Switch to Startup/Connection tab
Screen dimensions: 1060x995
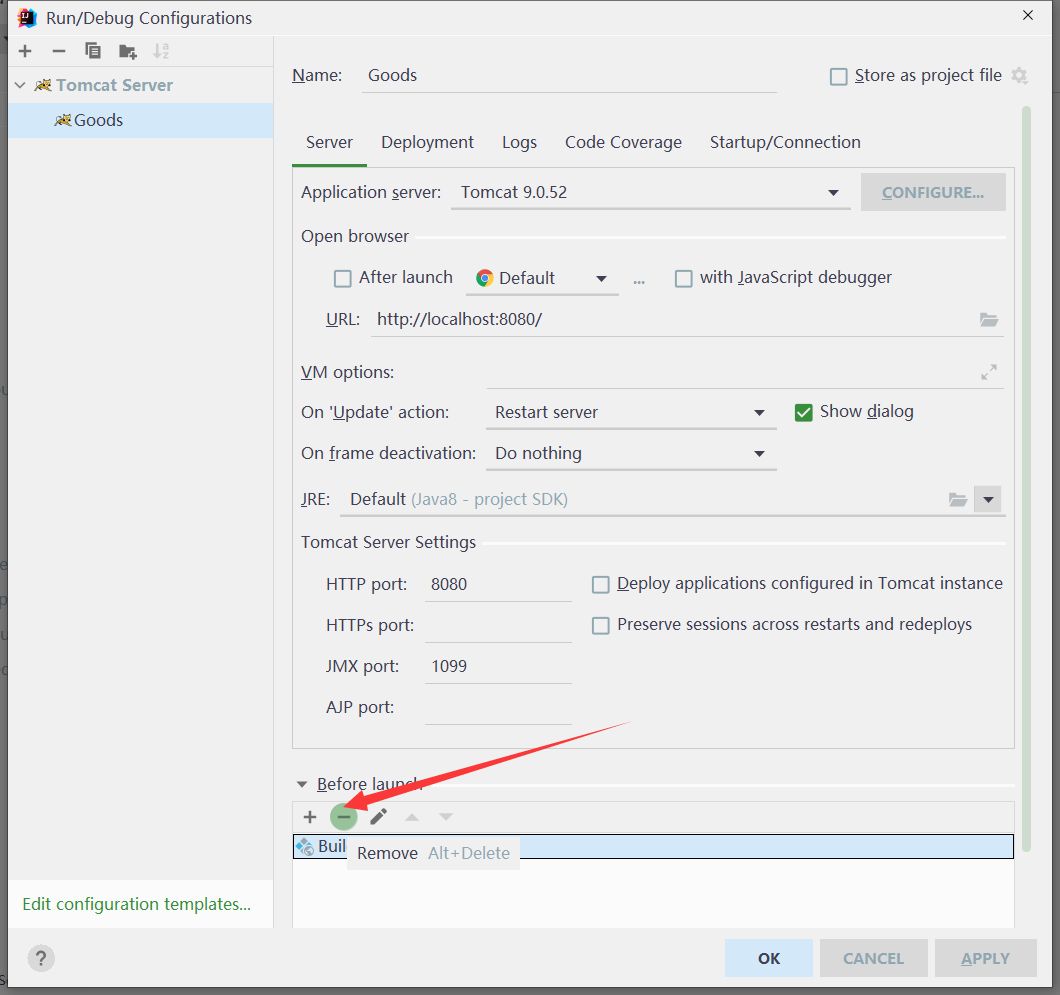pyautogui.click(x=785, y=143)
